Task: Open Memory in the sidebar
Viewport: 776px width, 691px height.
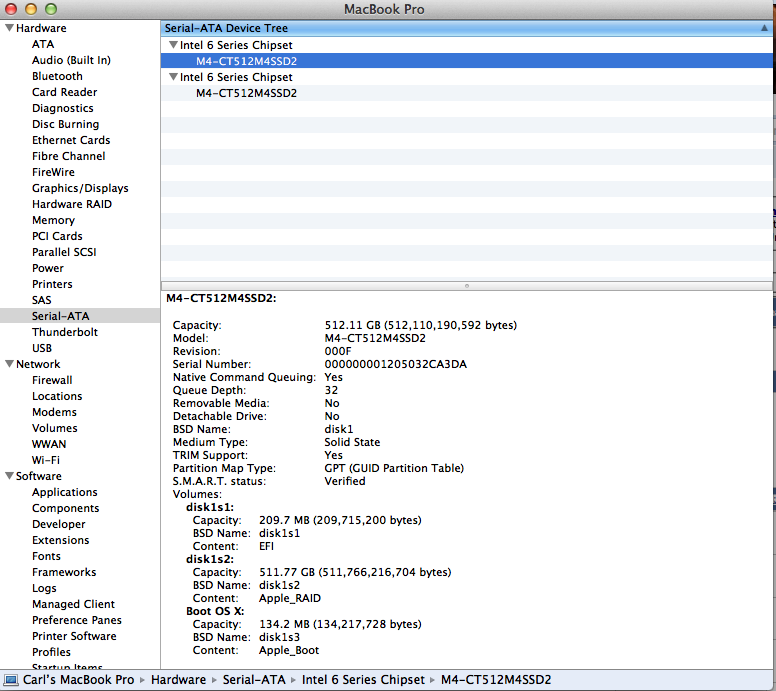Action: [53, 220]
